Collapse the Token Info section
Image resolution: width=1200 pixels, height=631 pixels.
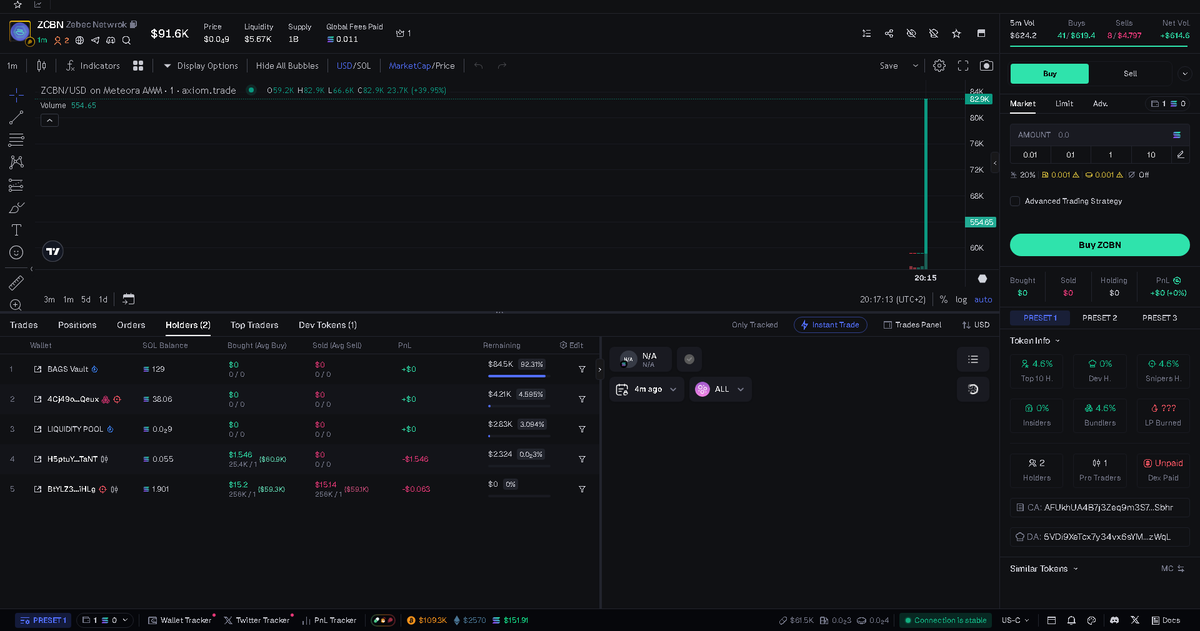coord(1036,340)
